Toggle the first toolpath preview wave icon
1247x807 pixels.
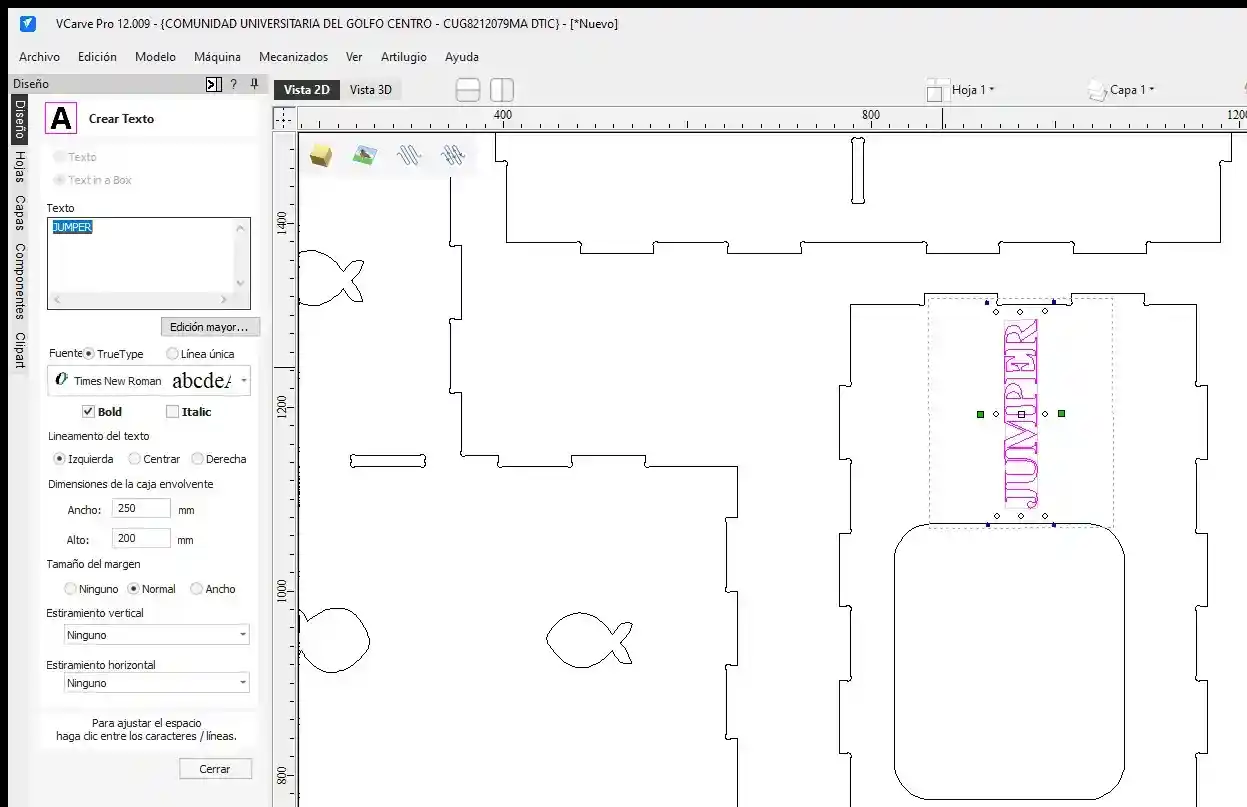[x=409, y=155]
